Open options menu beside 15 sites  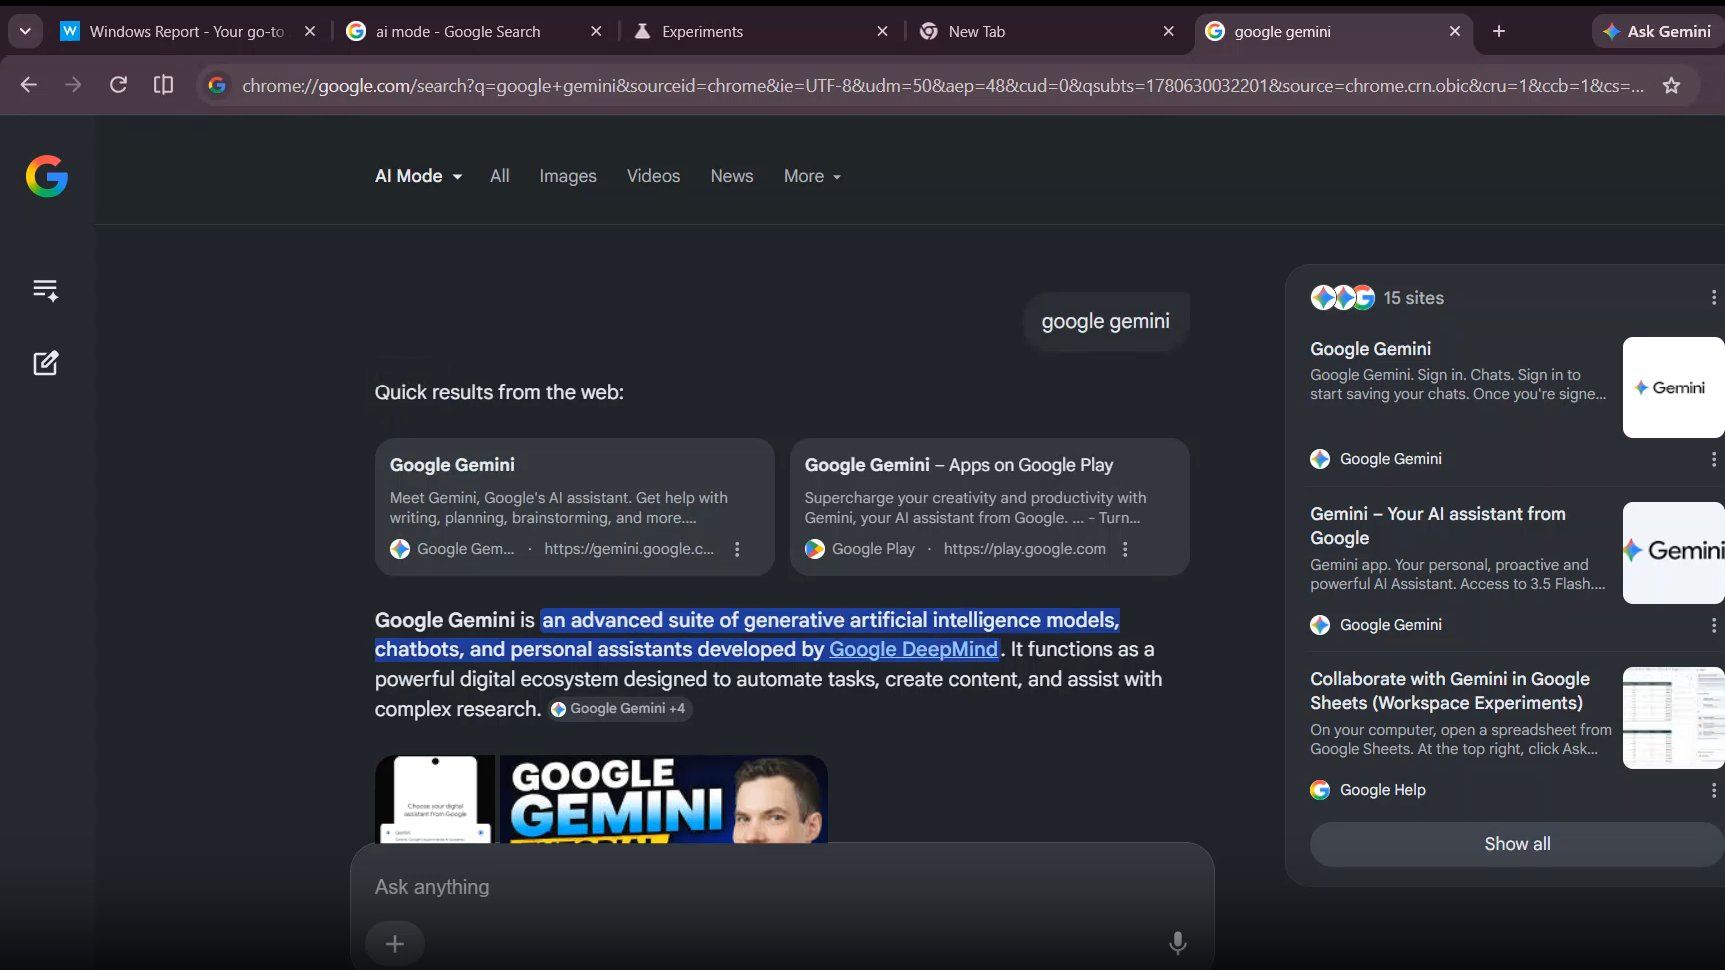click(x=1713, y=298)
